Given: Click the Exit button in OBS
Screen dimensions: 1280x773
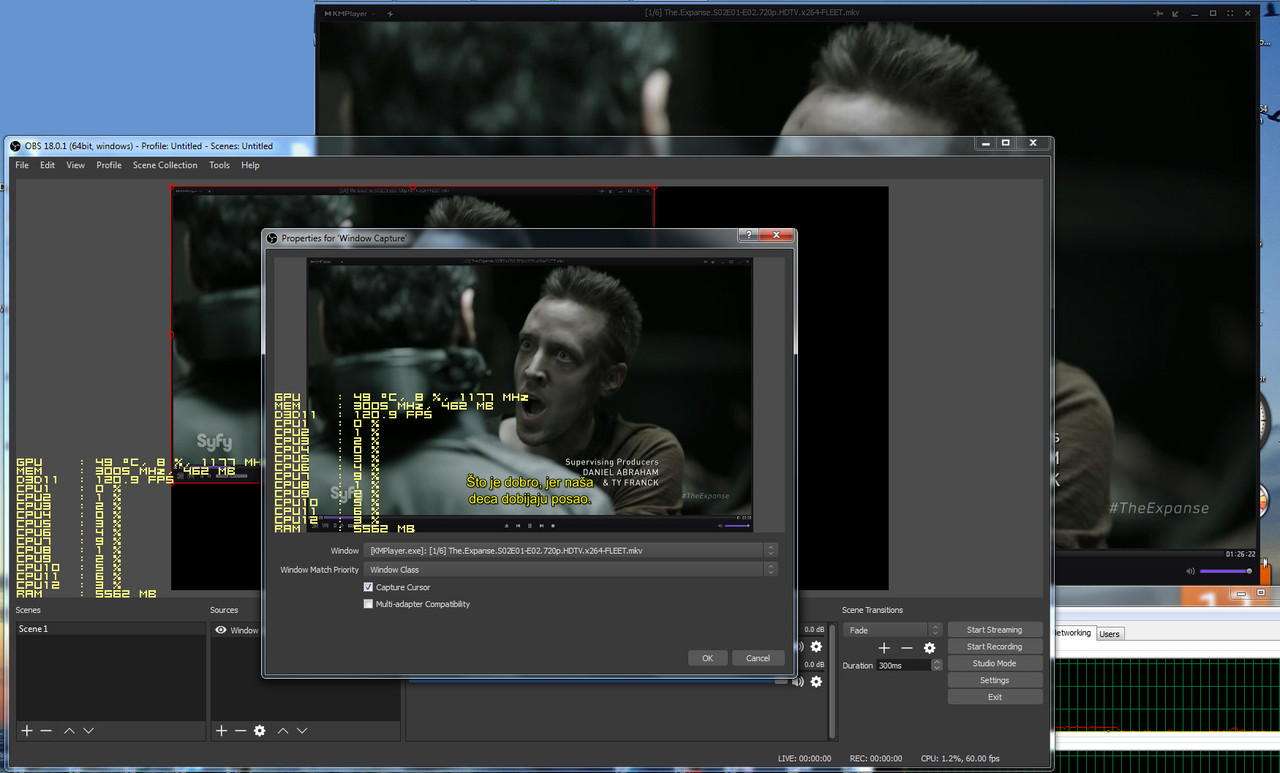Looking at the screenshot, I should [x=994, y=697].
